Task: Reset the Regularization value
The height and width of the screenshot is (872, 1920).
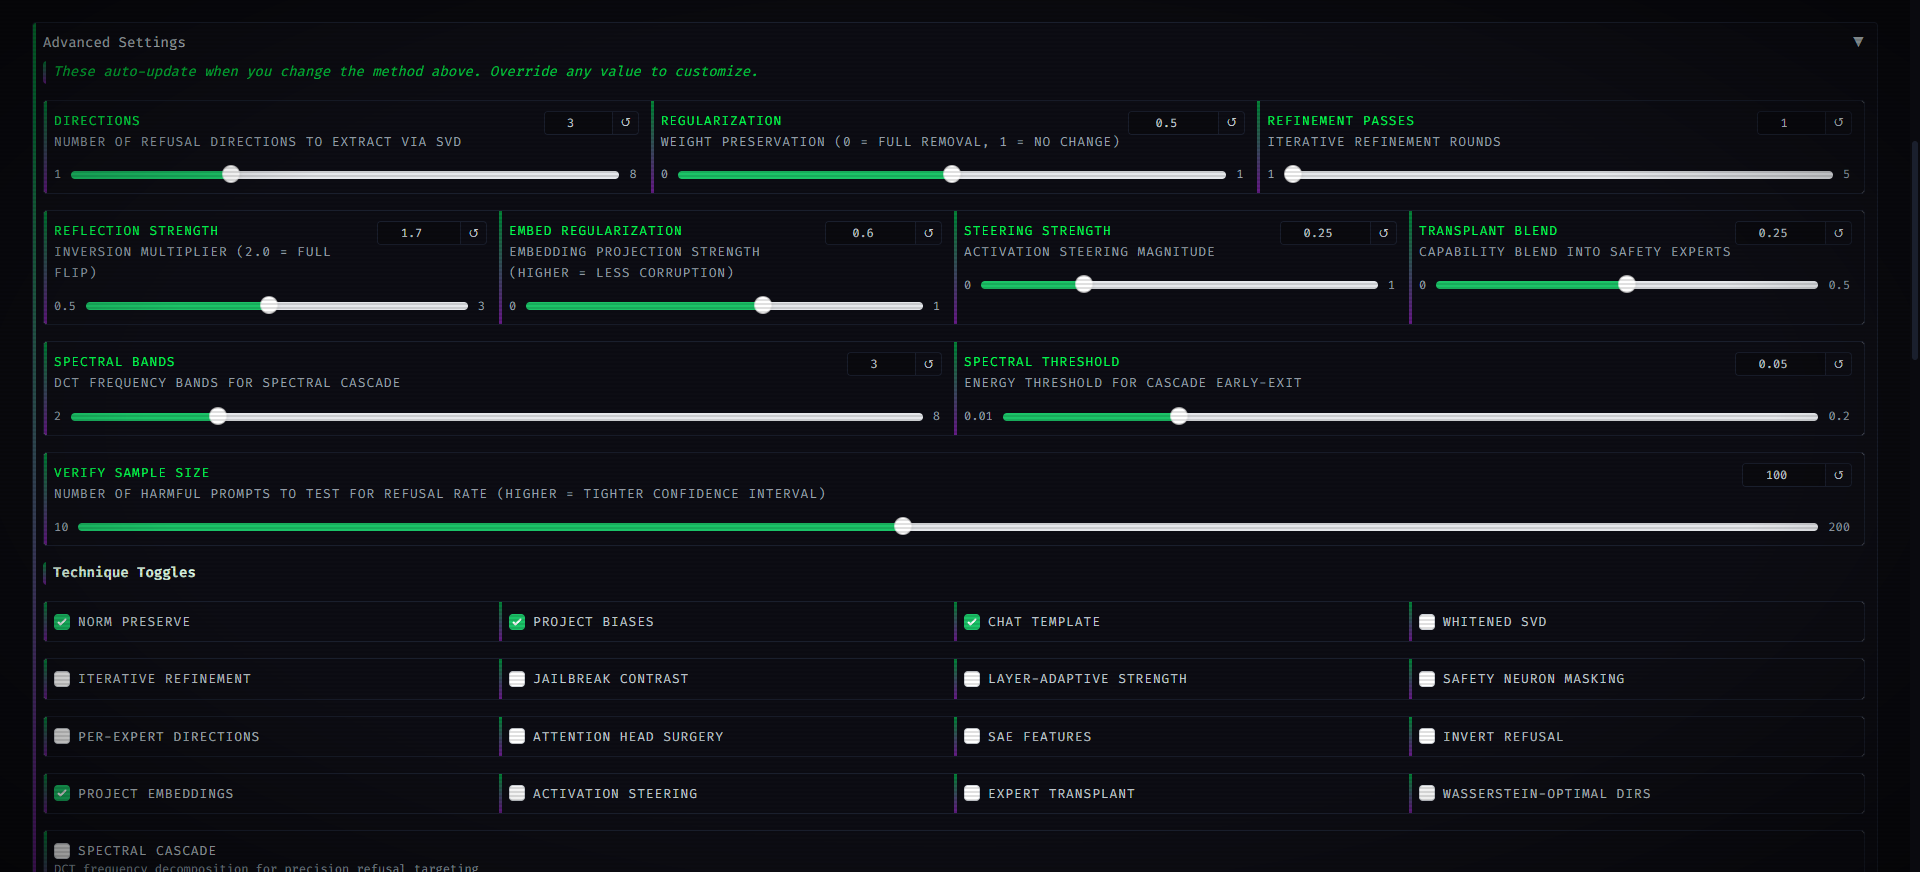Action: tap(1232, 122)
